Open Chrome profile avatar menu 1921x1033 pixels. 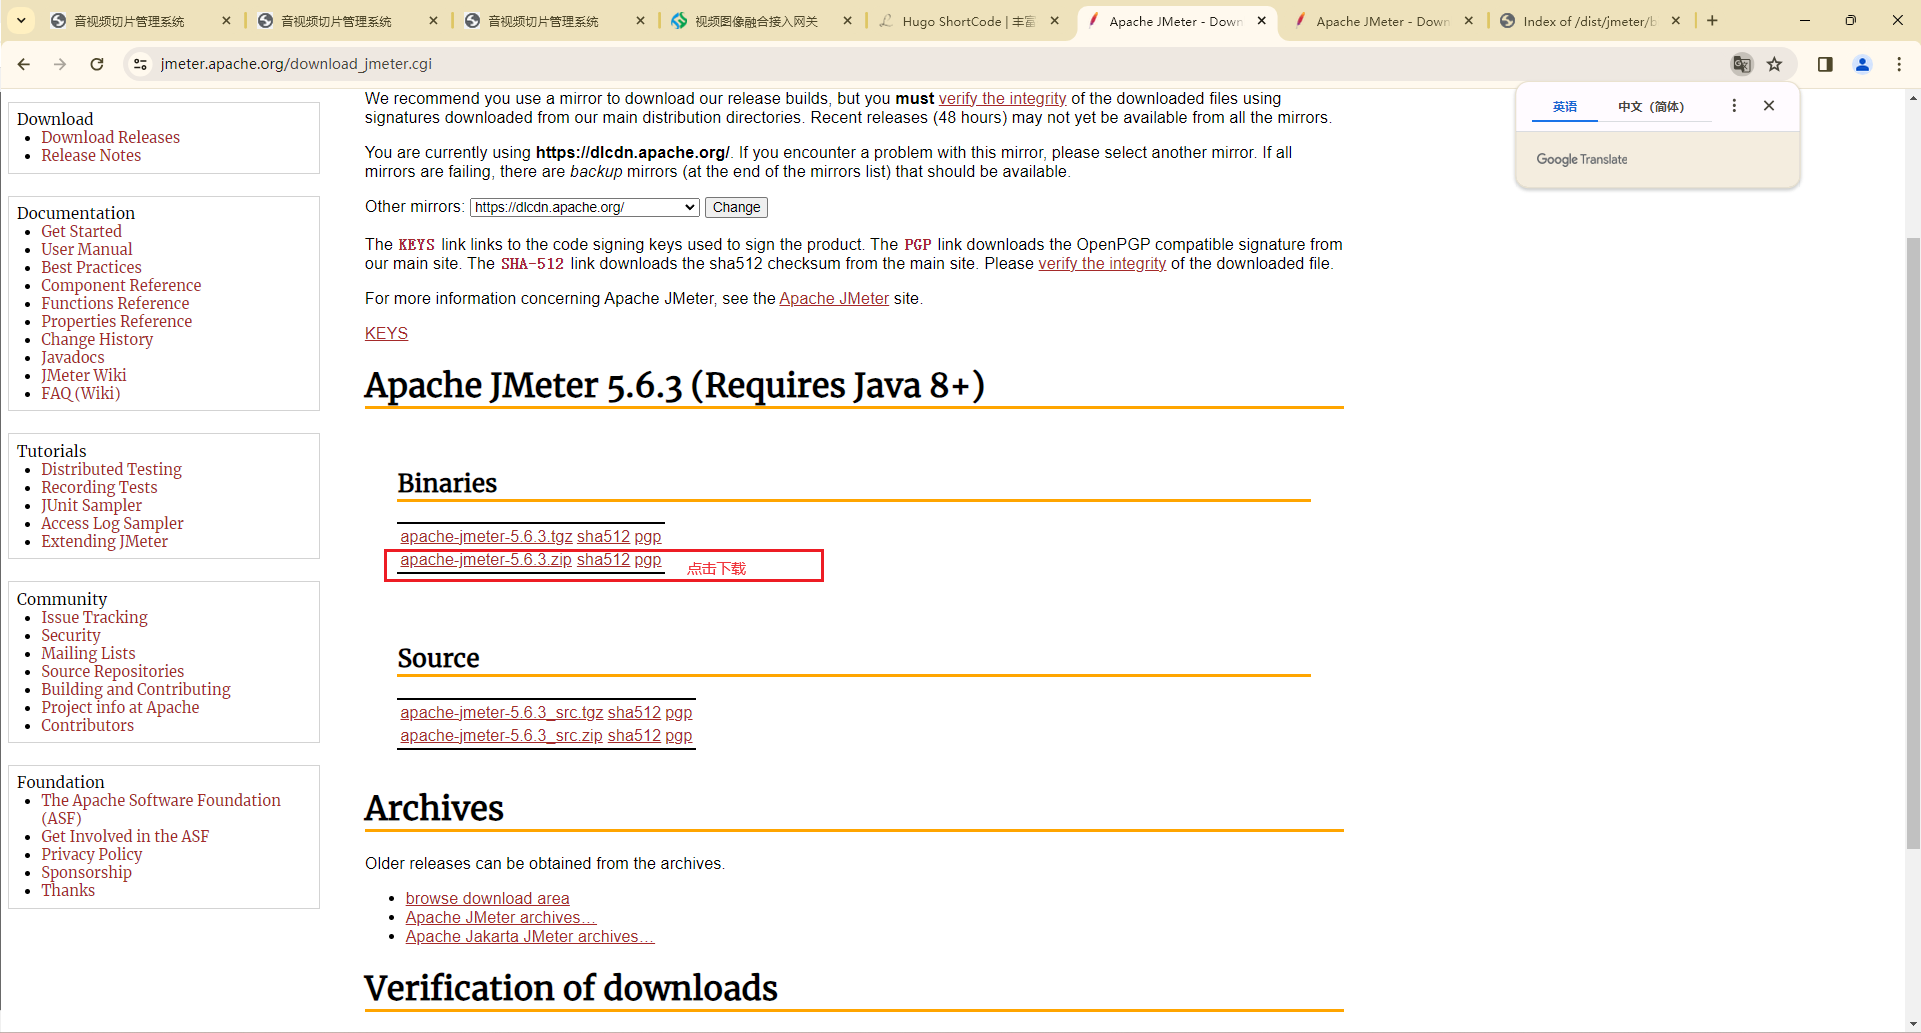[1862, 64]
